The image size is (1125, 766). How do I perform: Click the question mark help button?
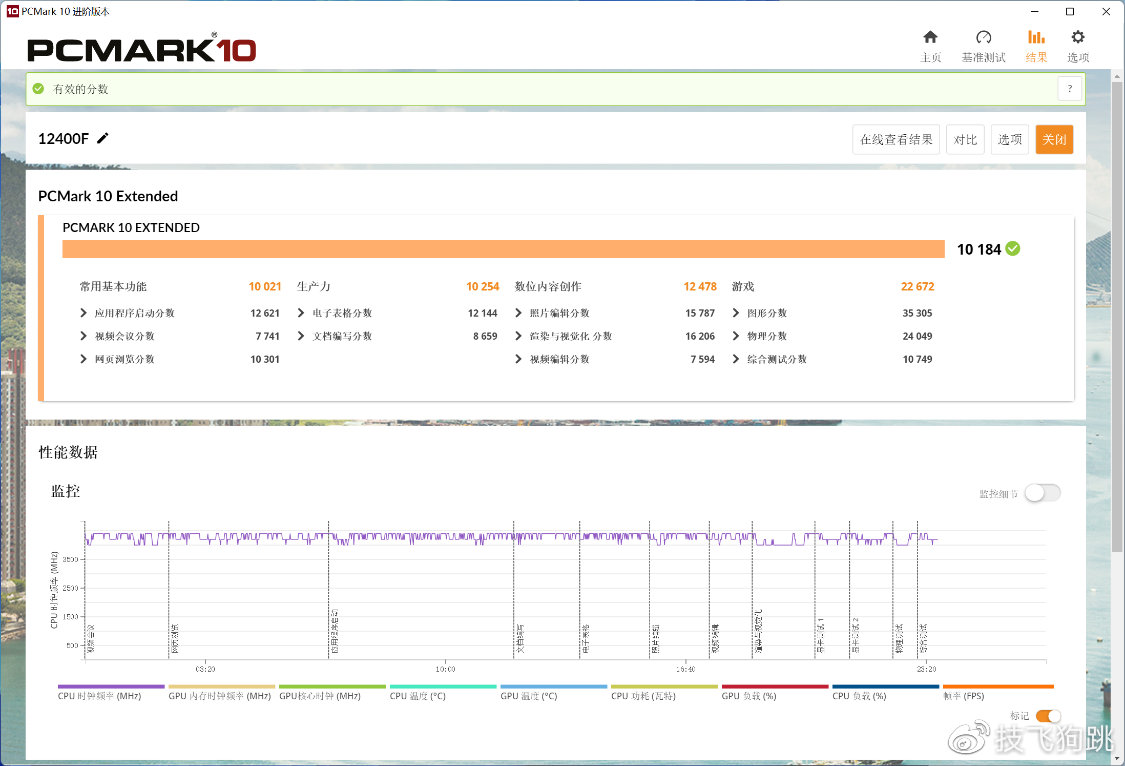click(x=1070, y=89)
